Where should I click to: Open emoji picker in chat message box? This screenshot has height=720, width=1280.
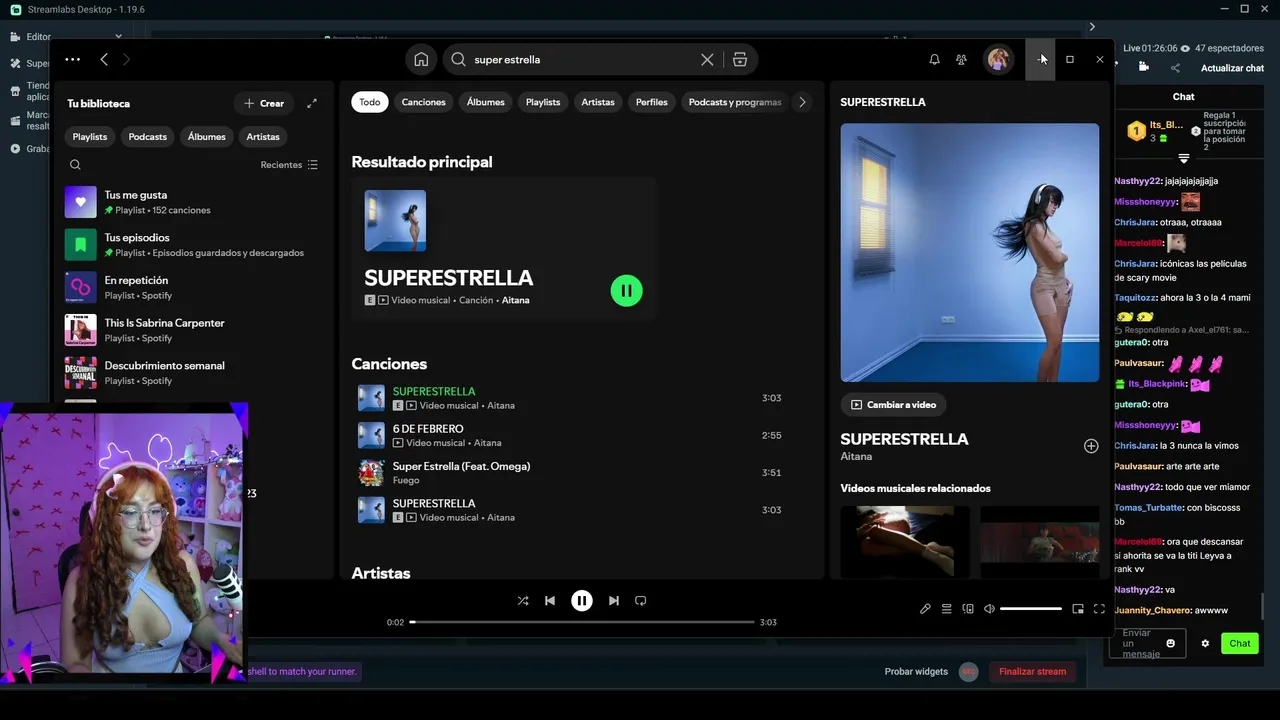click(1171, 643)
